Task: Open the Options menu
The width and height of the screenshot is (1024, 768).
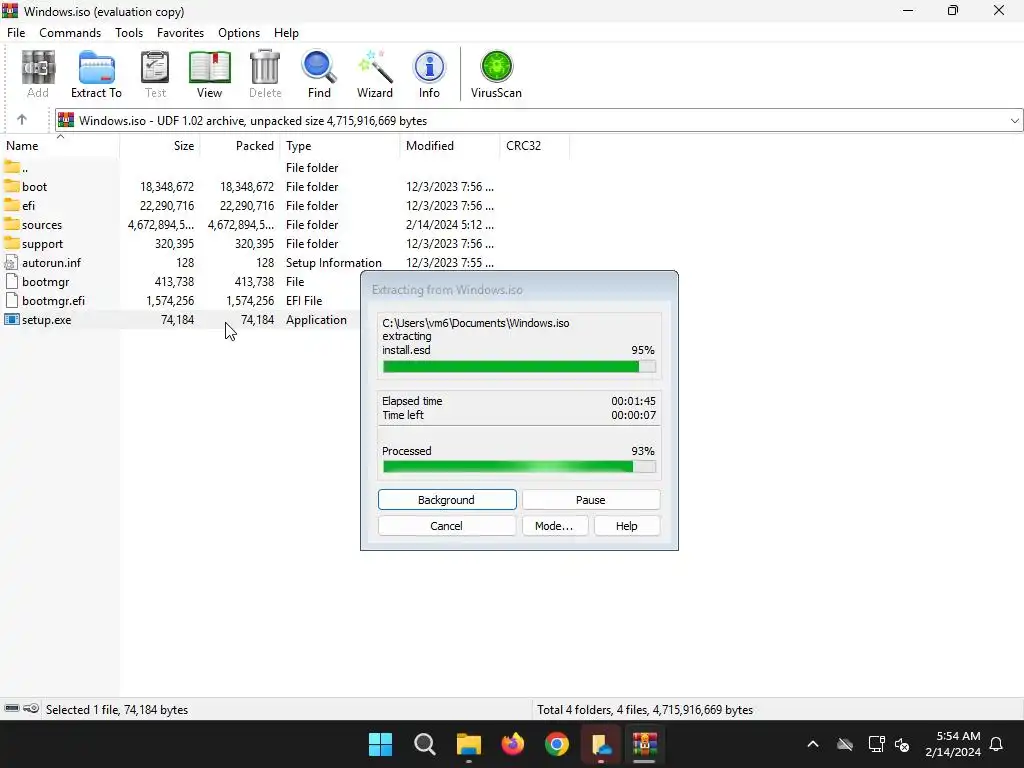Action: point(239,33)
